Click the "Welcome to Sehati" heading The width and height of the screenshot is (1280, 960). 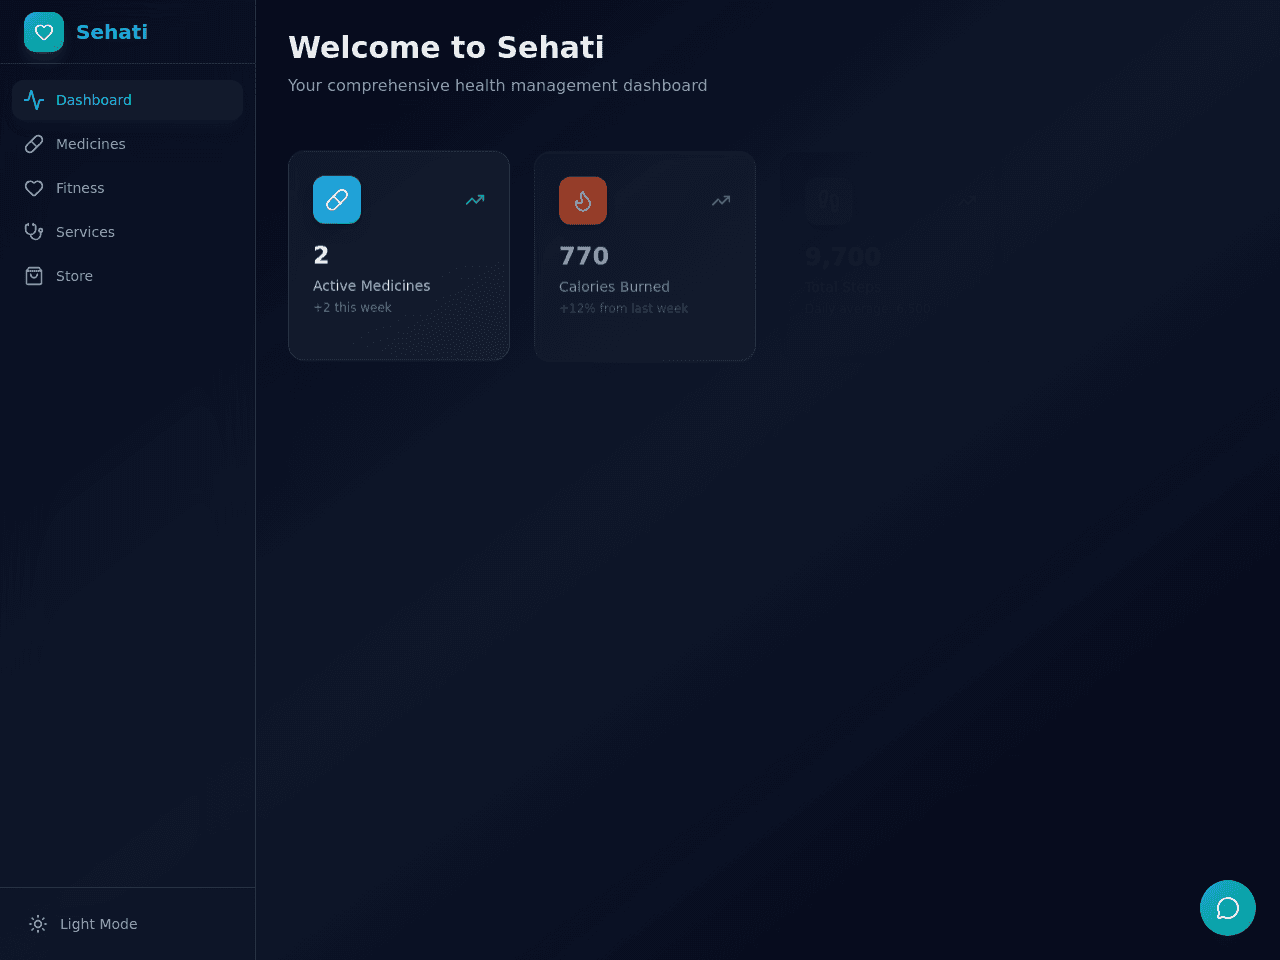coord(446,47)
